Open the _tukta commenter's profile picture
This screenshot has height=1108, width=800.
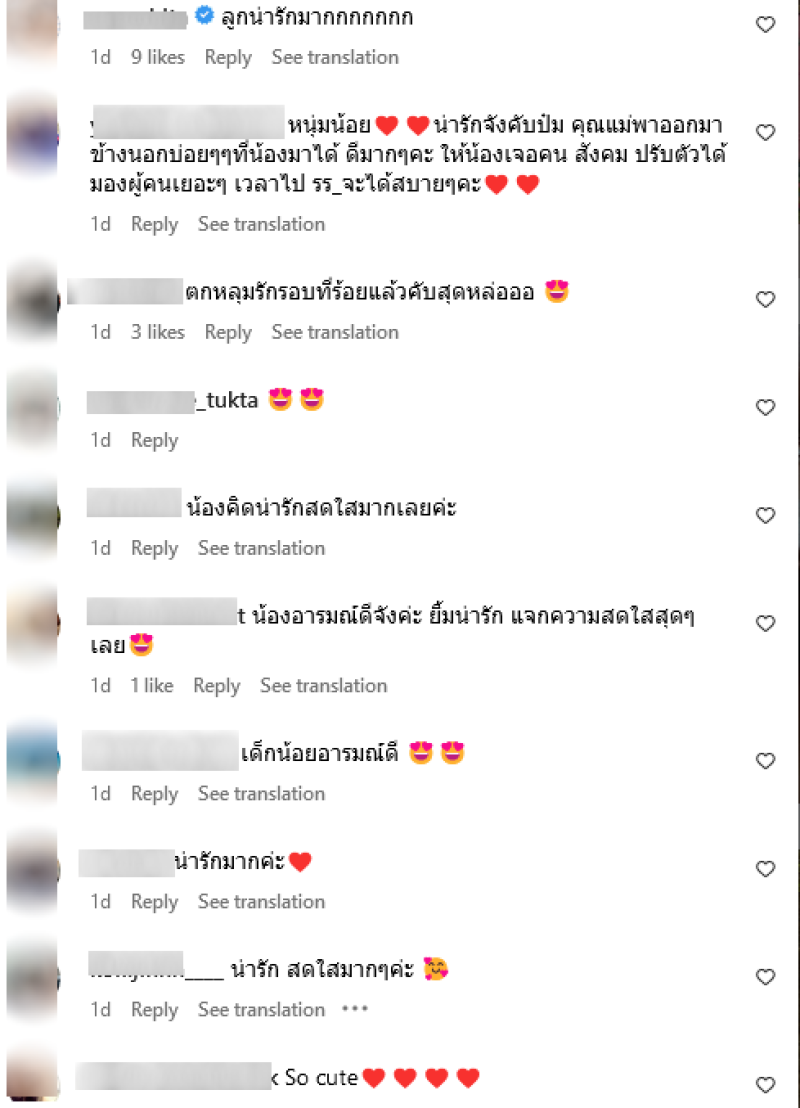[x=33, y=408]
